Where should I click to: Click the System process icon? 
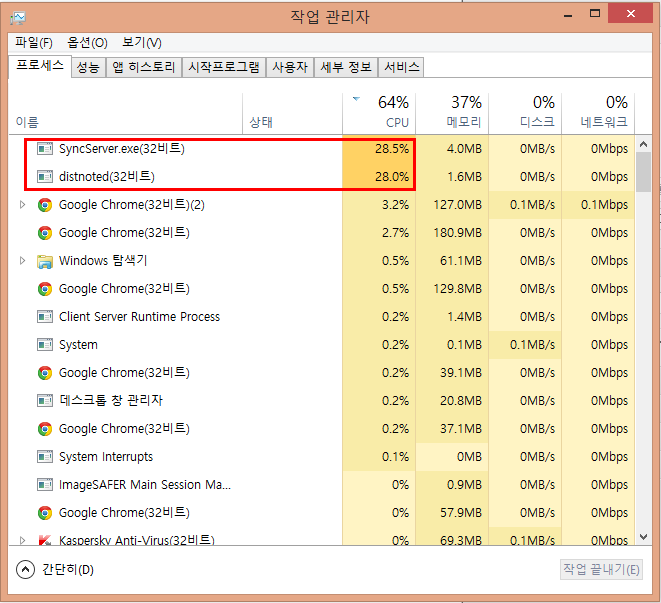click(x=45, y=345)
